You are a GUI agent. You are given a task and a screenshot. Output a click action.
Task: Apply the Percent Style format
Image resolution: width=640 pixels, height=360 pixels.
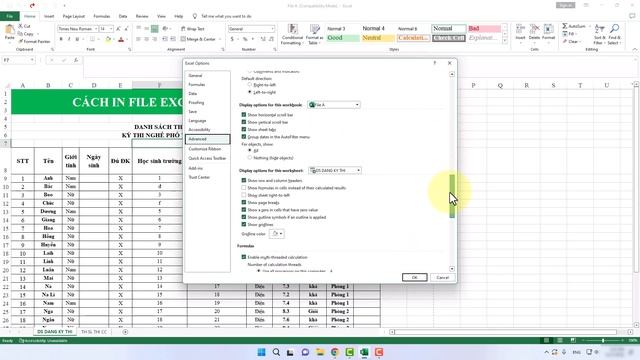point(245,39)
